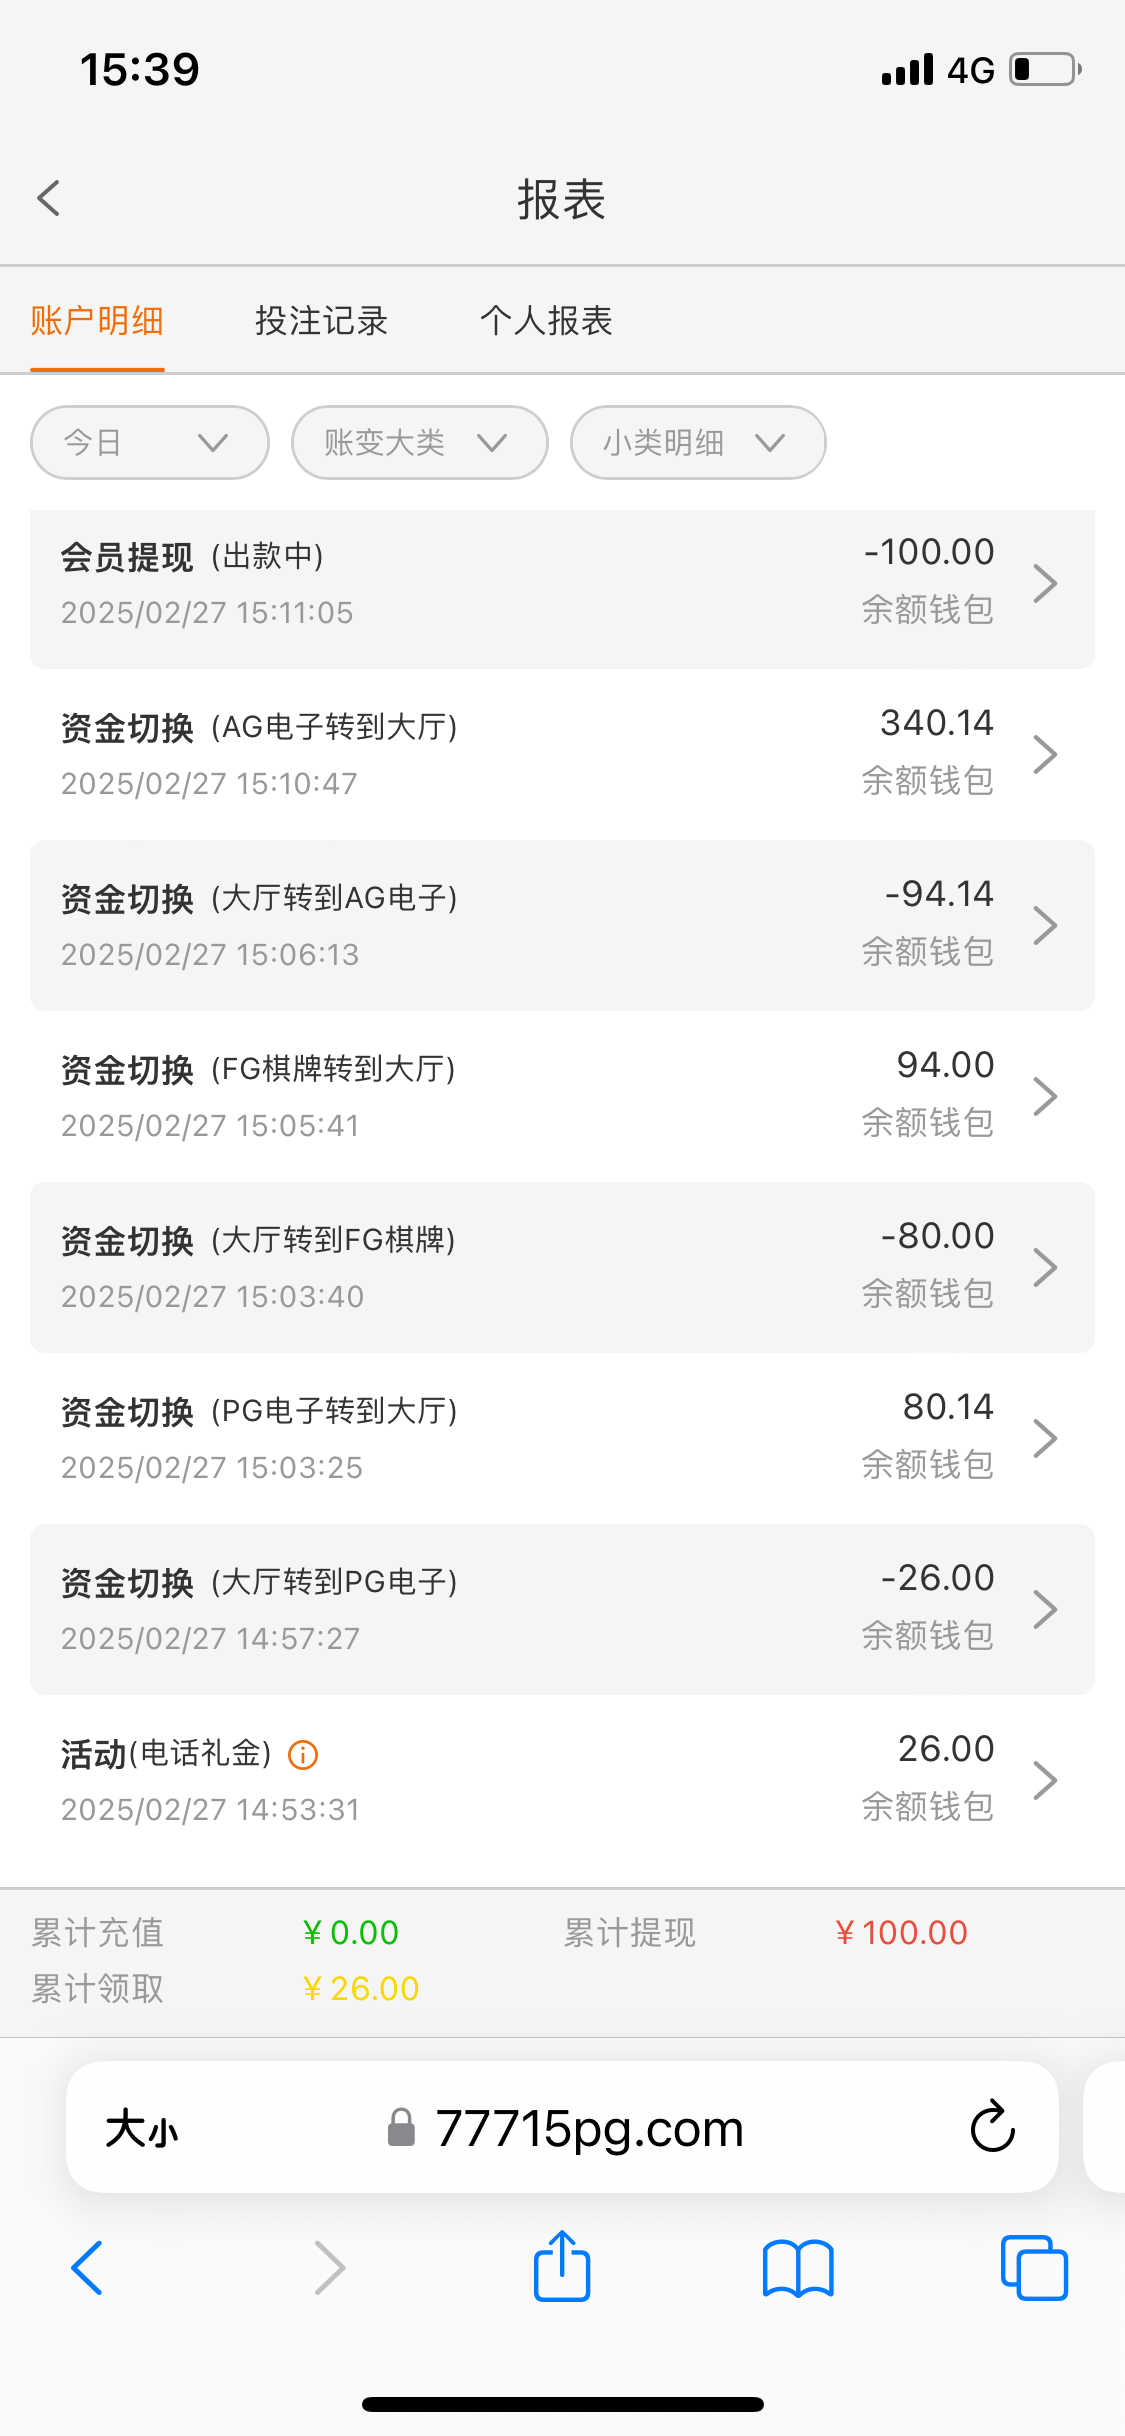This screenshot has width=1125, height=2436.
Task: Open the 会员提现 -100.00 record details
Action: (x=562, y=584)
